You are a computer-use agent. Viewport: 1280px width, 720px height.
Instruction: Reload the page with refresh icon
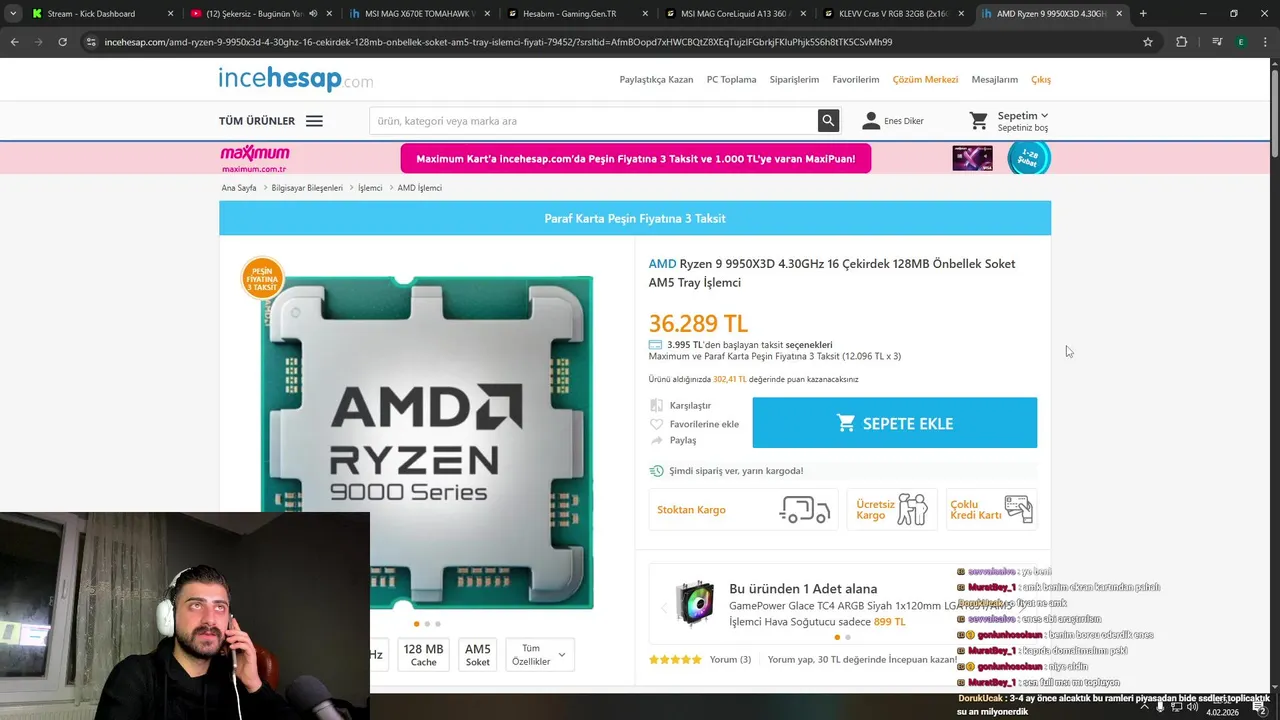[x=62, y=42]
